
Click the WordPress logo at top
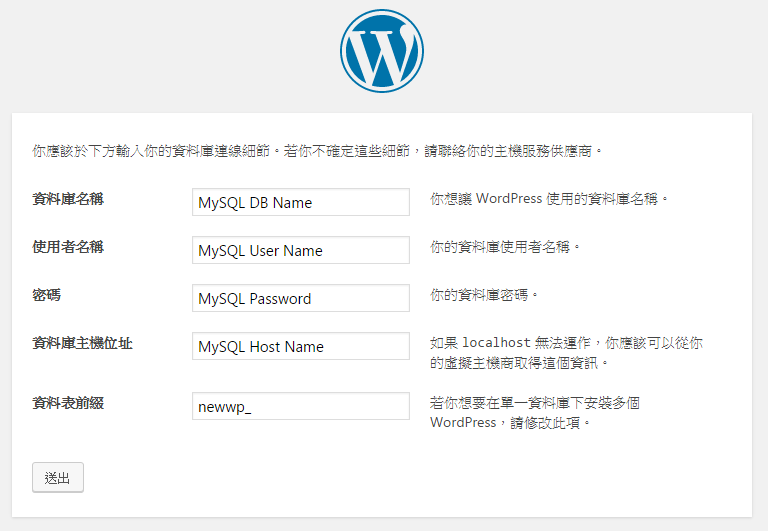[x=382, y=51]
